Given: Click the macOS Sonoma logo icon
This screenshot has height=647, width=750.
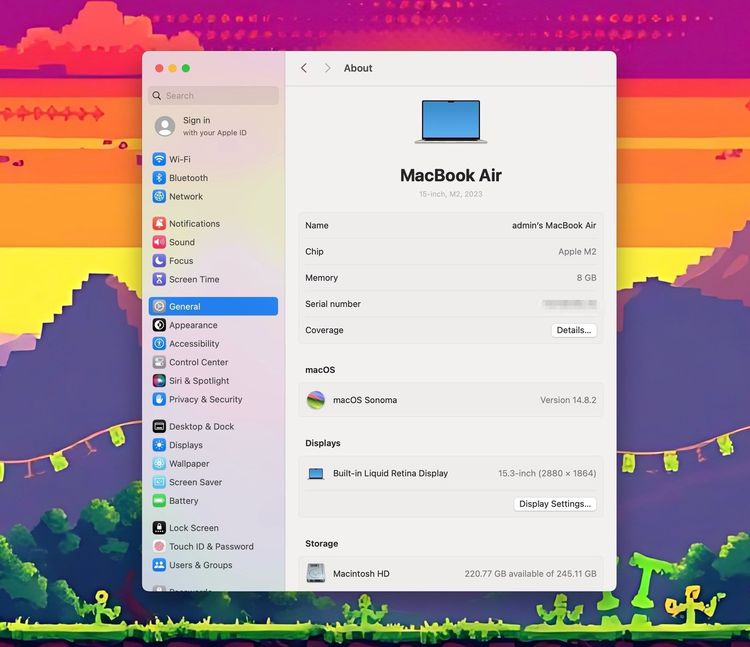Looking at the screenshot, I should [x=316, y=400].
